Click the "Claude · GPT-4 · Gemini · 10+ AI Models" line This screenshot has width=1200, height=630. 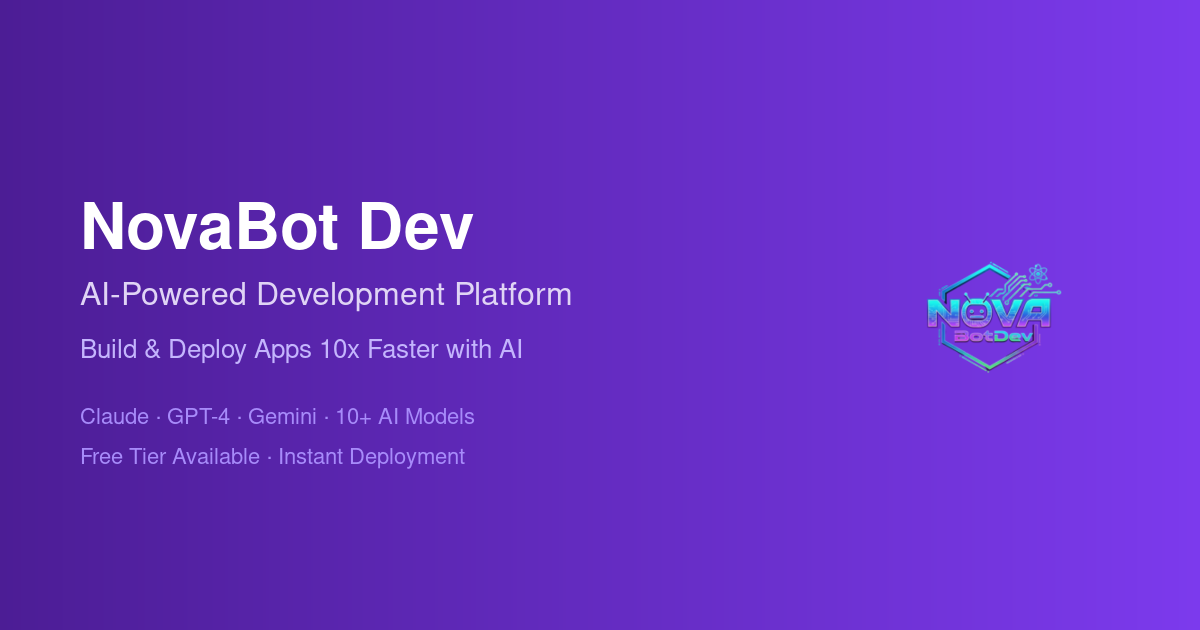278,417
